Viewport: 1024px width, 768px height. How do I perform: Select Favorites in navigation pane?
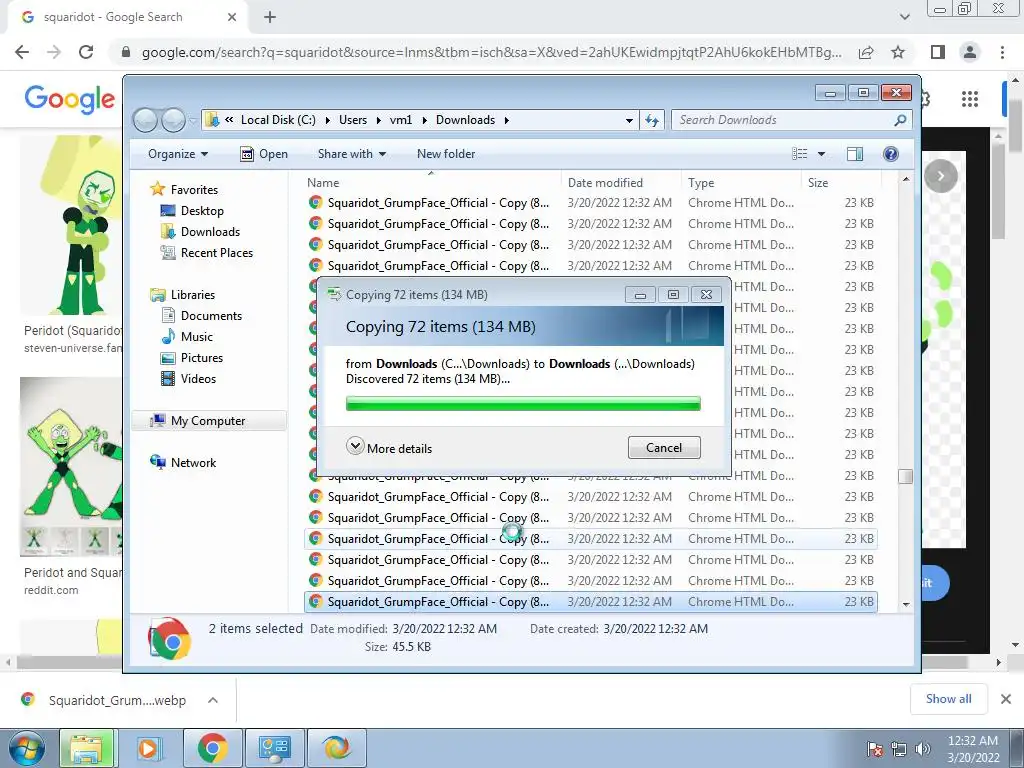pyautogui.click(x=194, y=189)
